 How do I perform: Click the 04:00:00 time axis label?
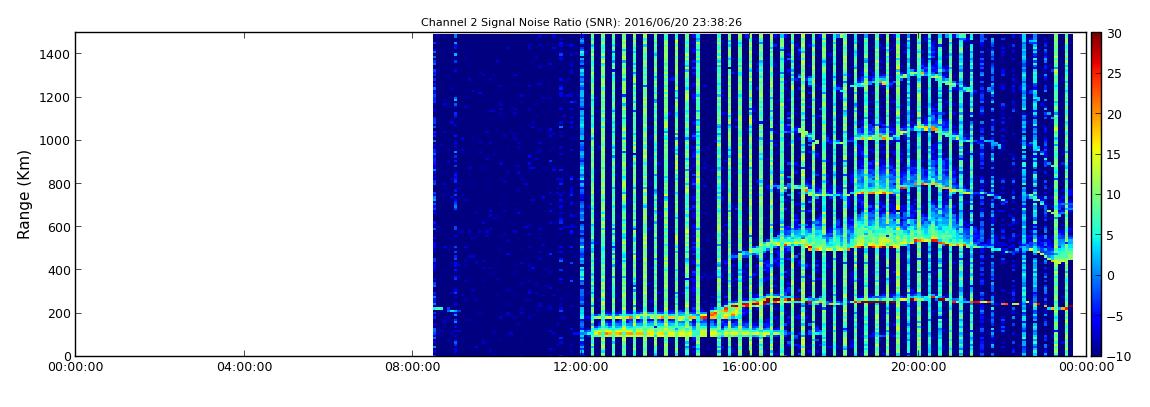coord(243,367)
